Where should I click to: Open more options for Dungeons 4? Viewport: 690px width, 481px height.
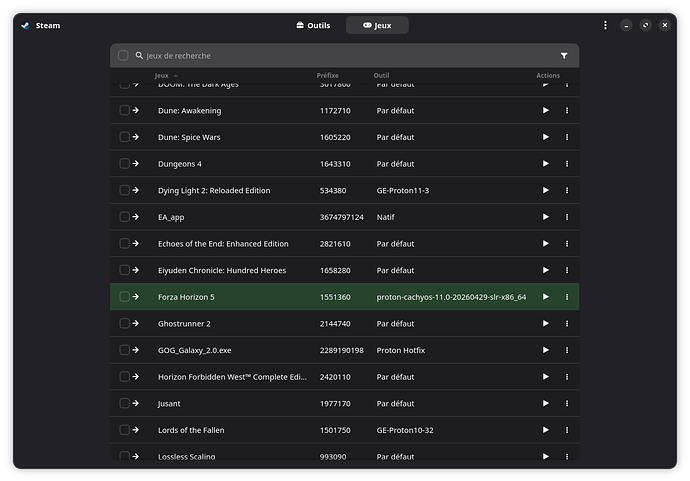pos(567,164)
